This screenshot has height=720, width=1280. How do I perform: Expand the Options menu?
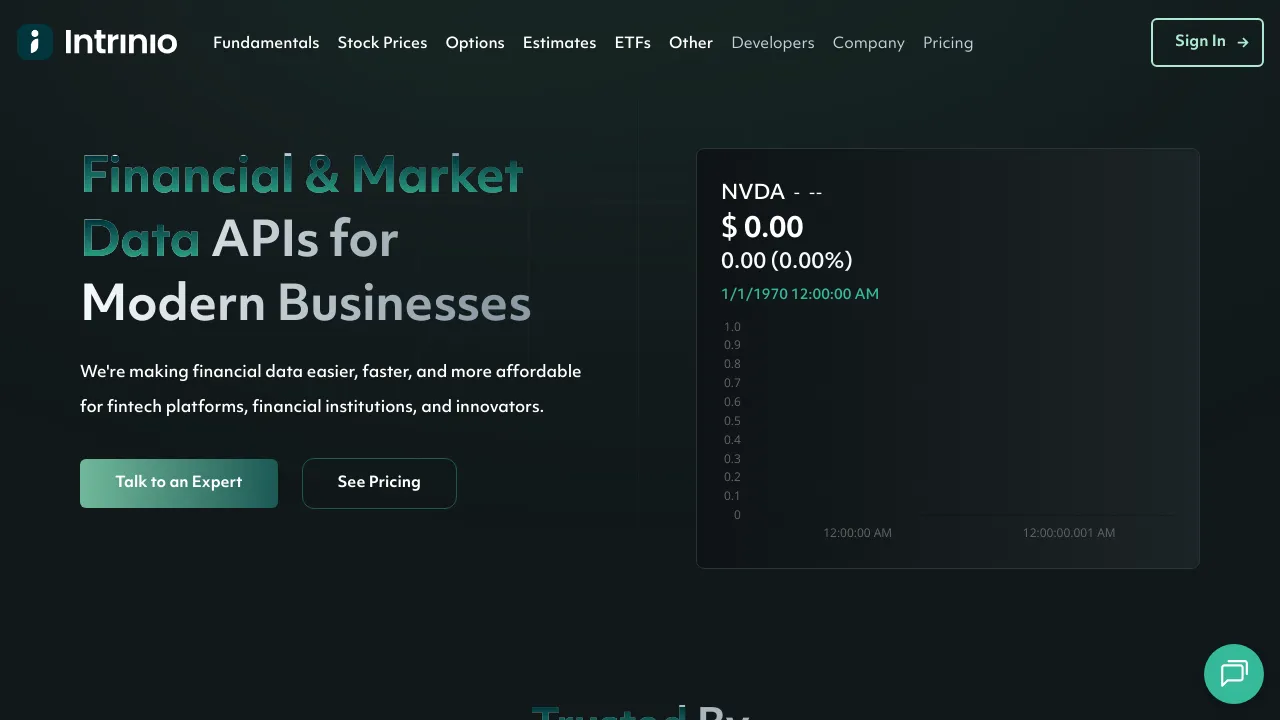(475, 43)
